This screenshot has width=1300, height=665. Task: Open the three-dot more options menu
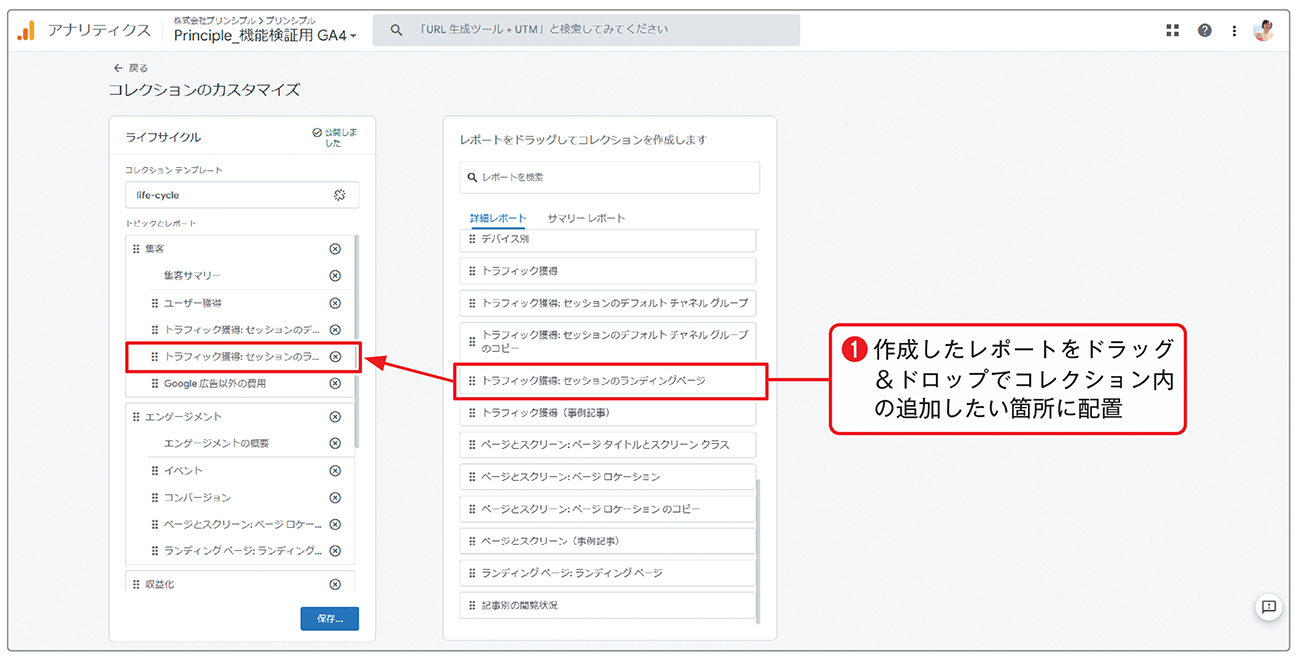(1236, 31)
